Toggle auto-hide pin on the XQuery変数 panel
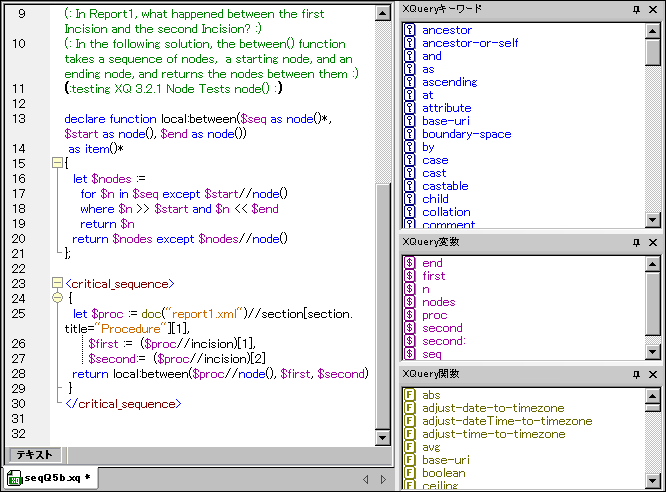The height and width of the screenshot is (492, 666). coord(637,243)
